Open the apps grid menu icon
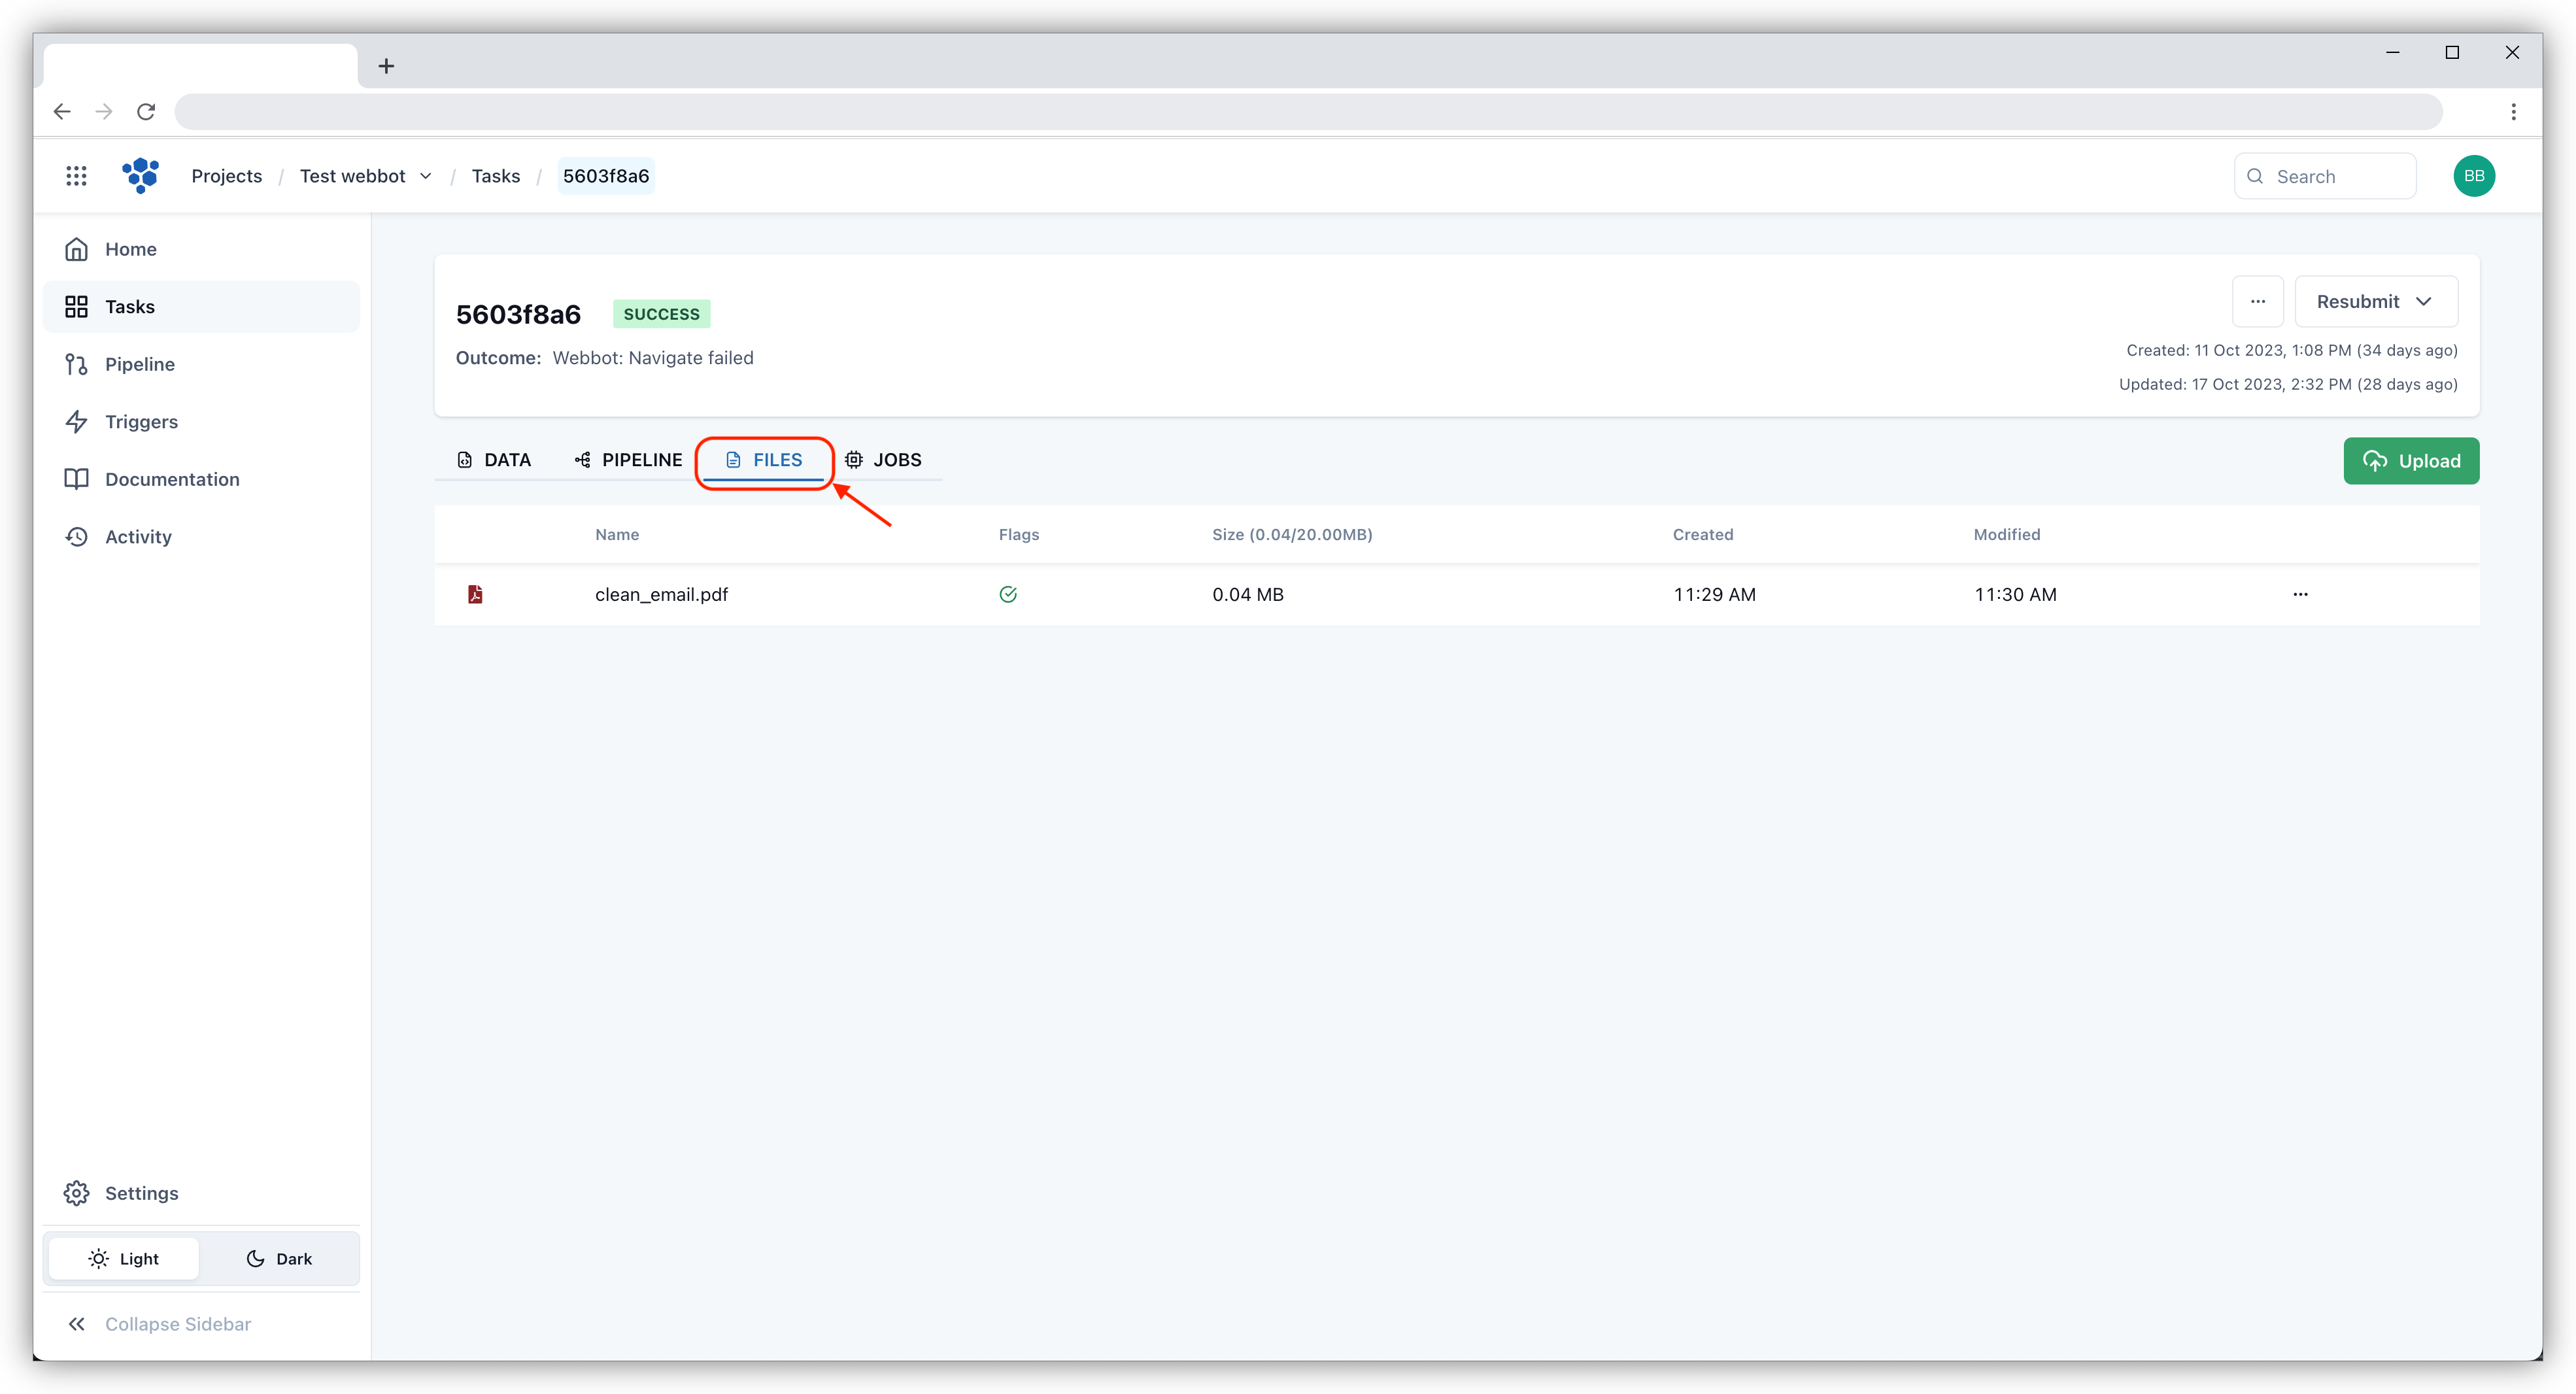The width and height of the screenshot is (2576, 1394). point(76,176)
